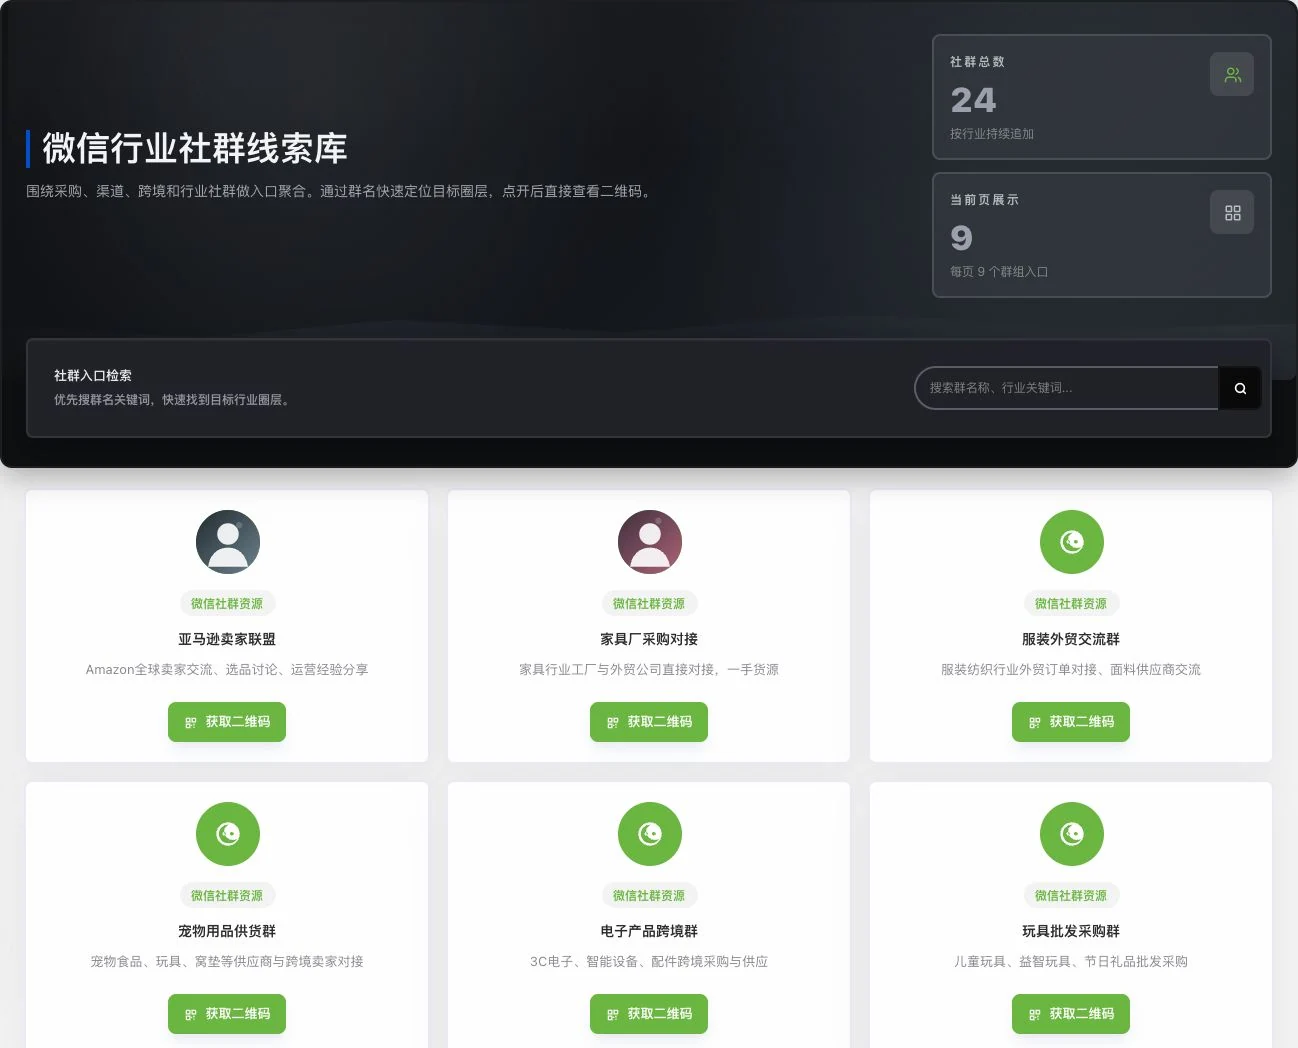Click the 每页 9 个群组入口 caption

[x=999, y=272]
